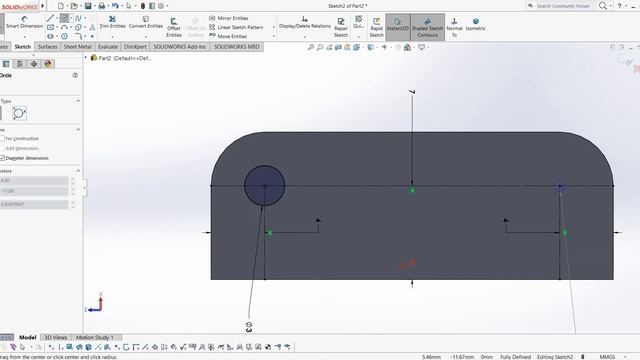Click the Open file icon

point(74,6)
